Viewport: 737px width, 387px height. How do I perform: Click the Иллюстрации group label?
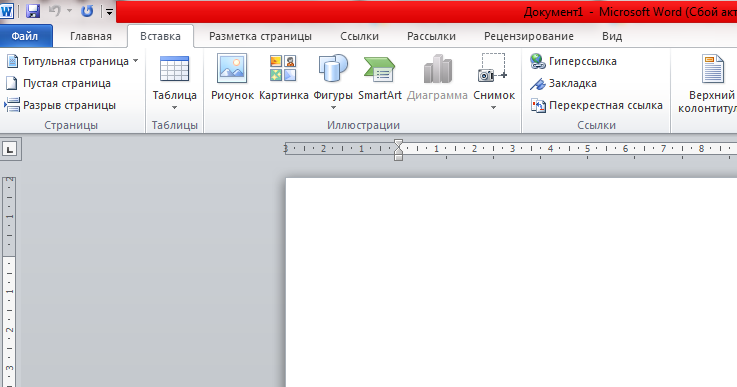pyautogui.click(x=363, y=125)
